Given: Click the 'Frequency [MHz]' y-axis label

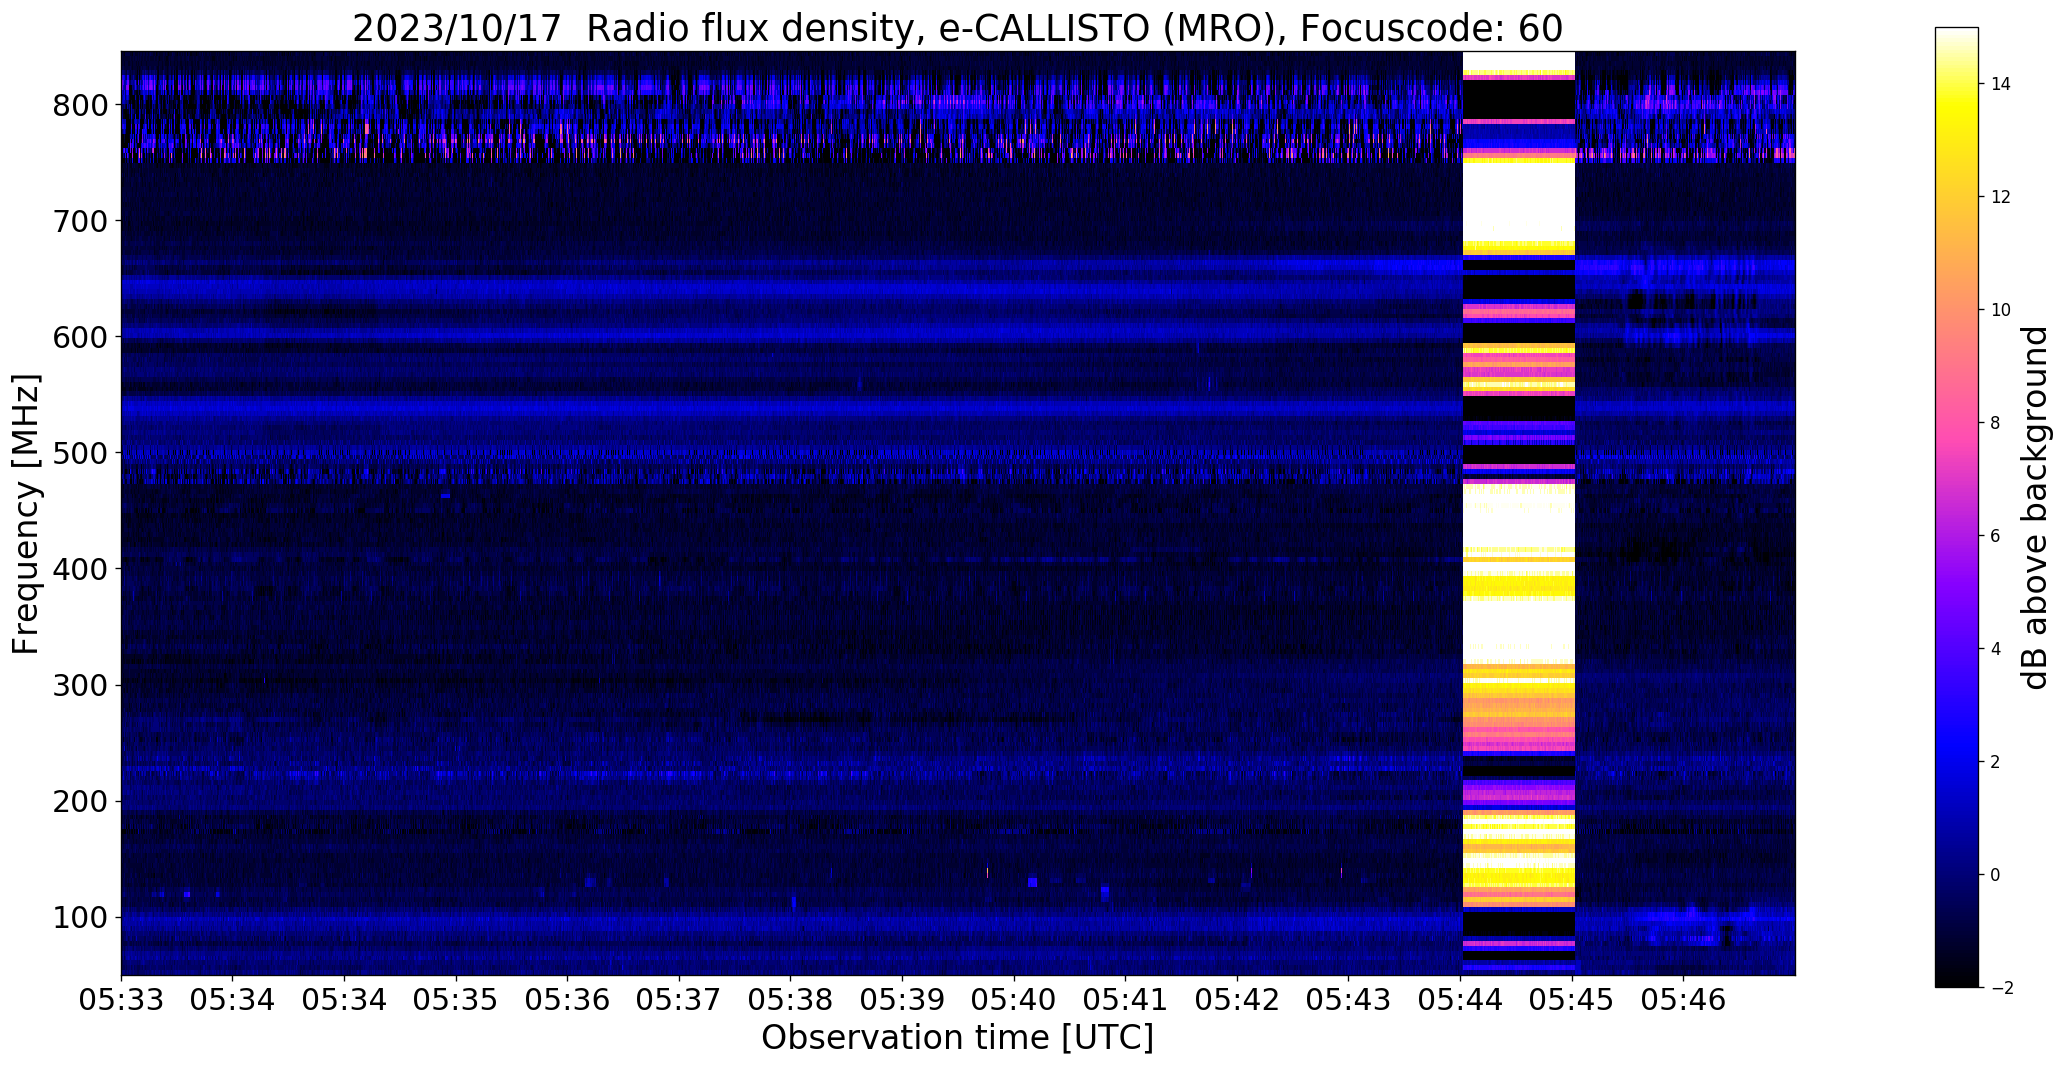Looking at the screenshot, I should [x=27, y=514].
